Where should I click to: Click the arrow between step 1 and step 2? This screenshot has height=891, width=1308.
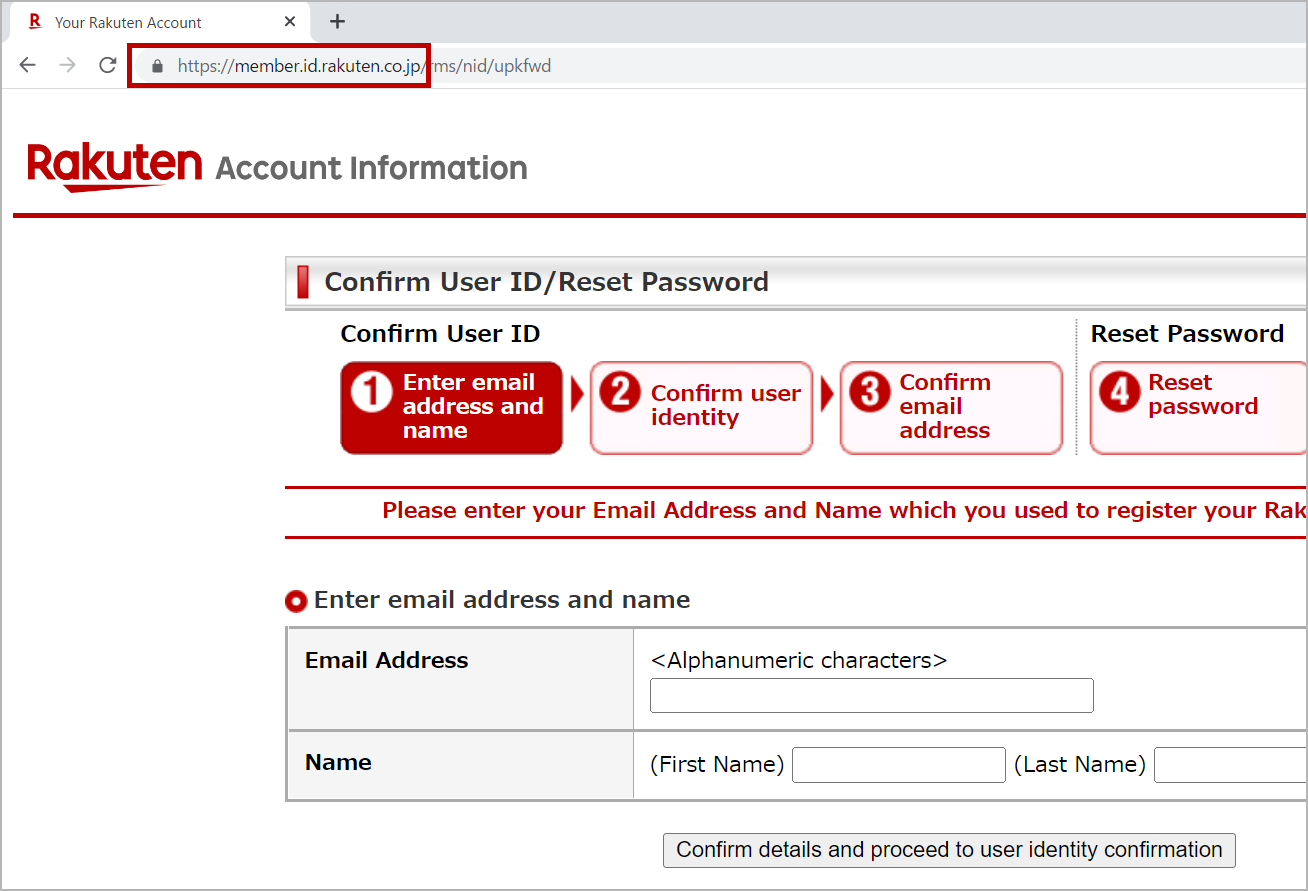tap(578, 394)
